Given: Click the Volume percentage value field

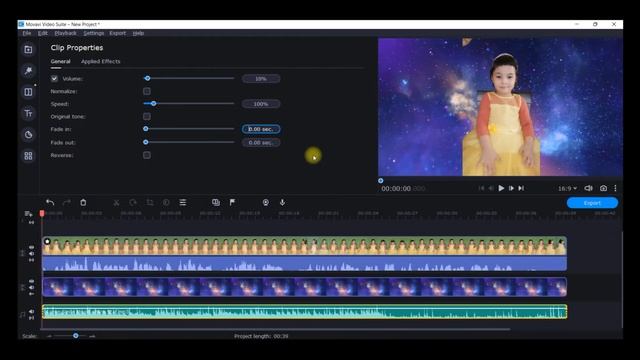Looking at the screenshot, I should point(261,79).
